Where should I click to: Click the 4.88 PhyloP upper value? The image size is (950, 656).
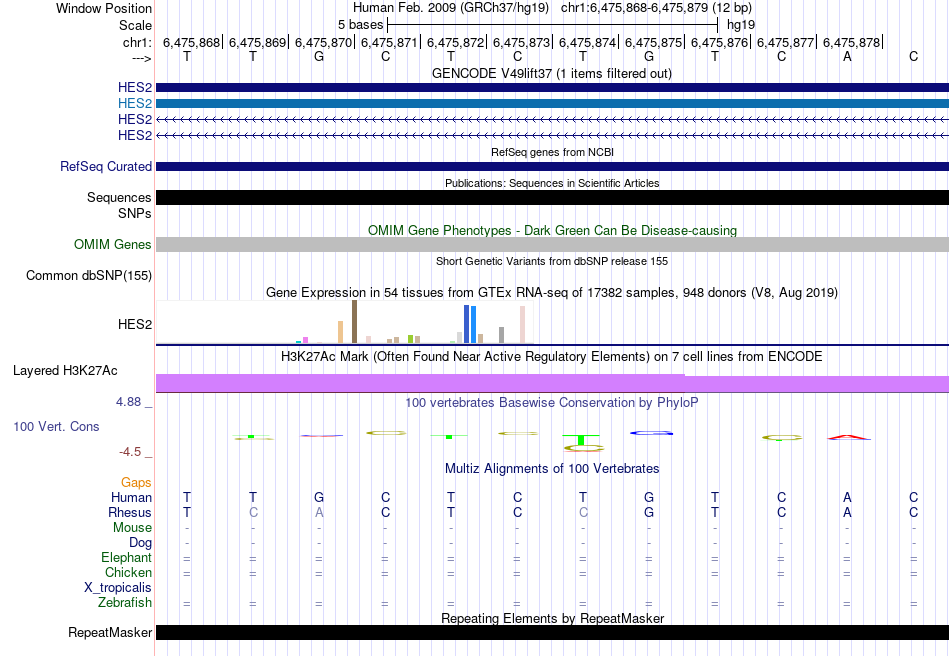click(x=128, y=402)
